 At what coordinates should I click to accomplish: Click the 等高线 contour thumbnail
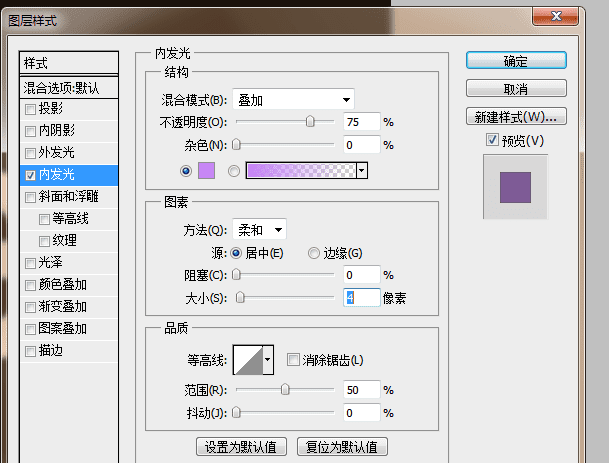point(248,360)
